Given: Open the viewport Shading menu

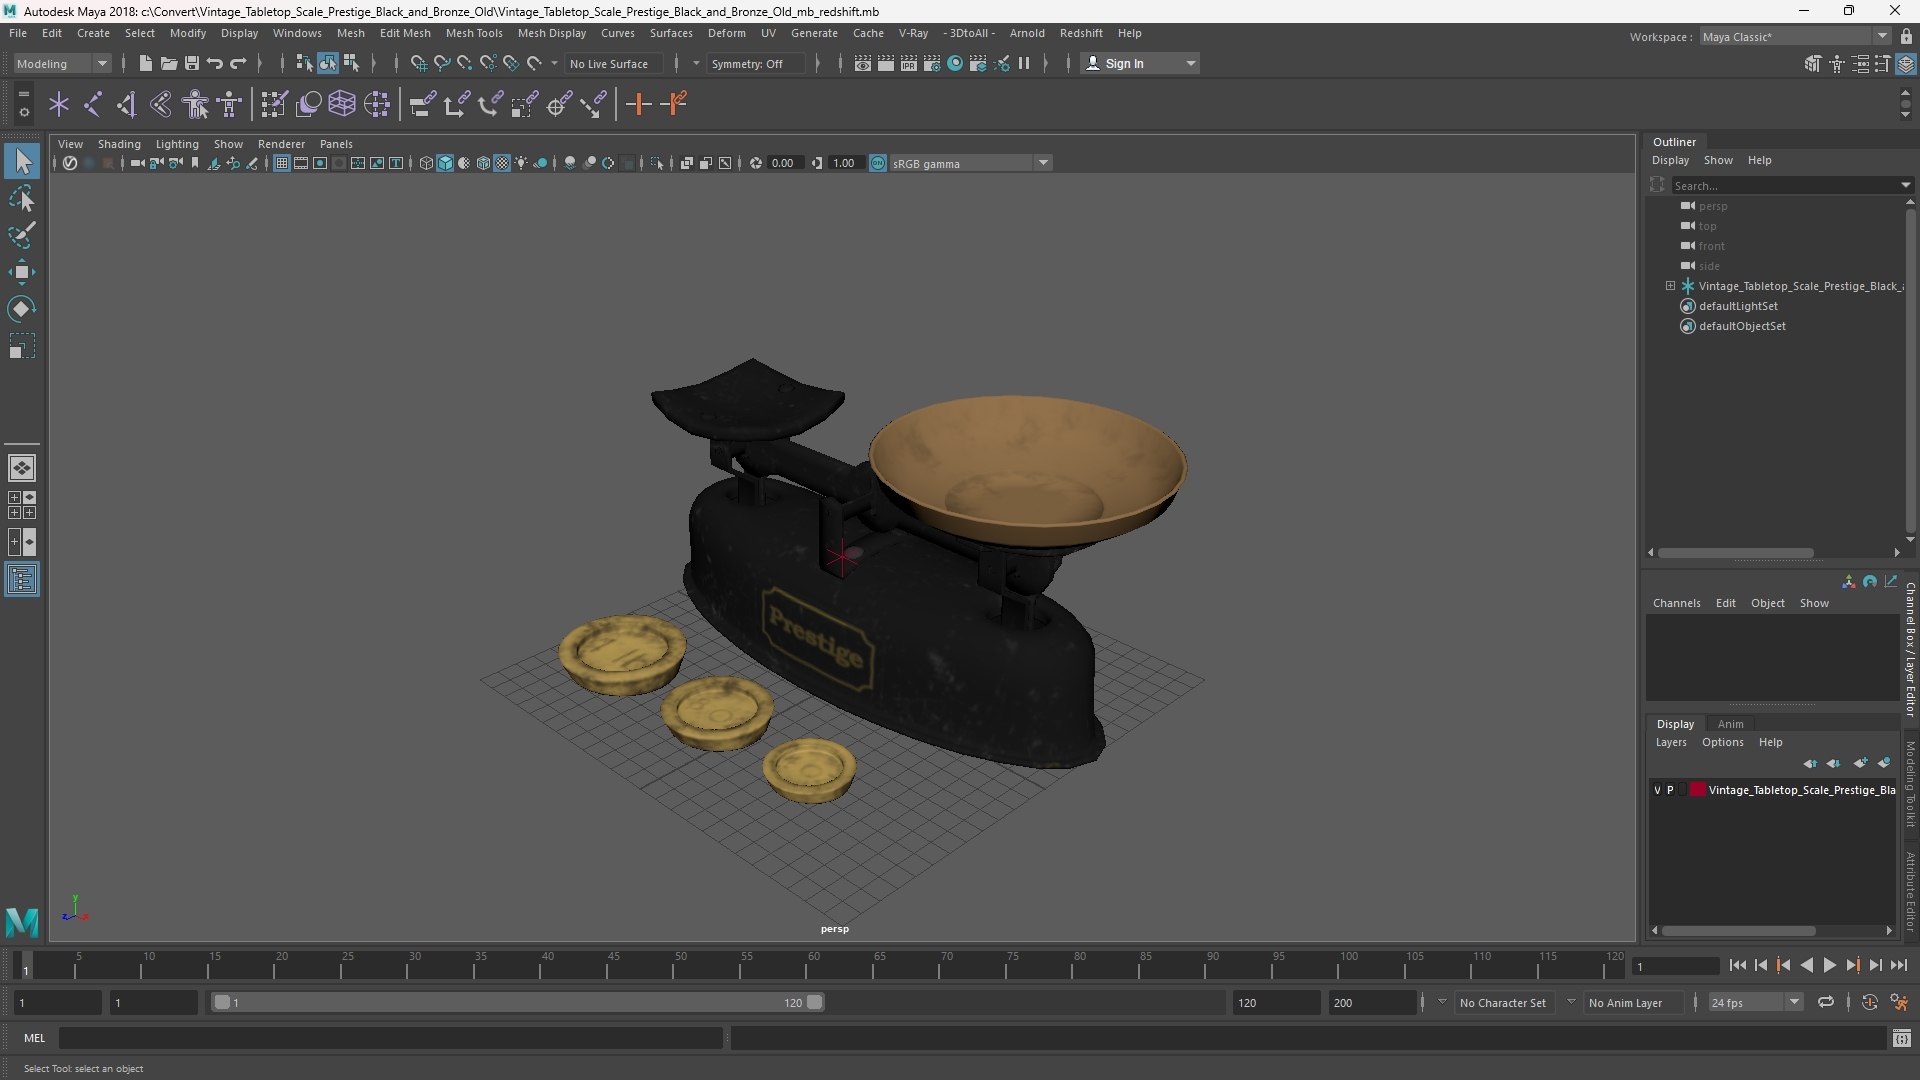Looking at the screenshot, I should click(119, 144).
